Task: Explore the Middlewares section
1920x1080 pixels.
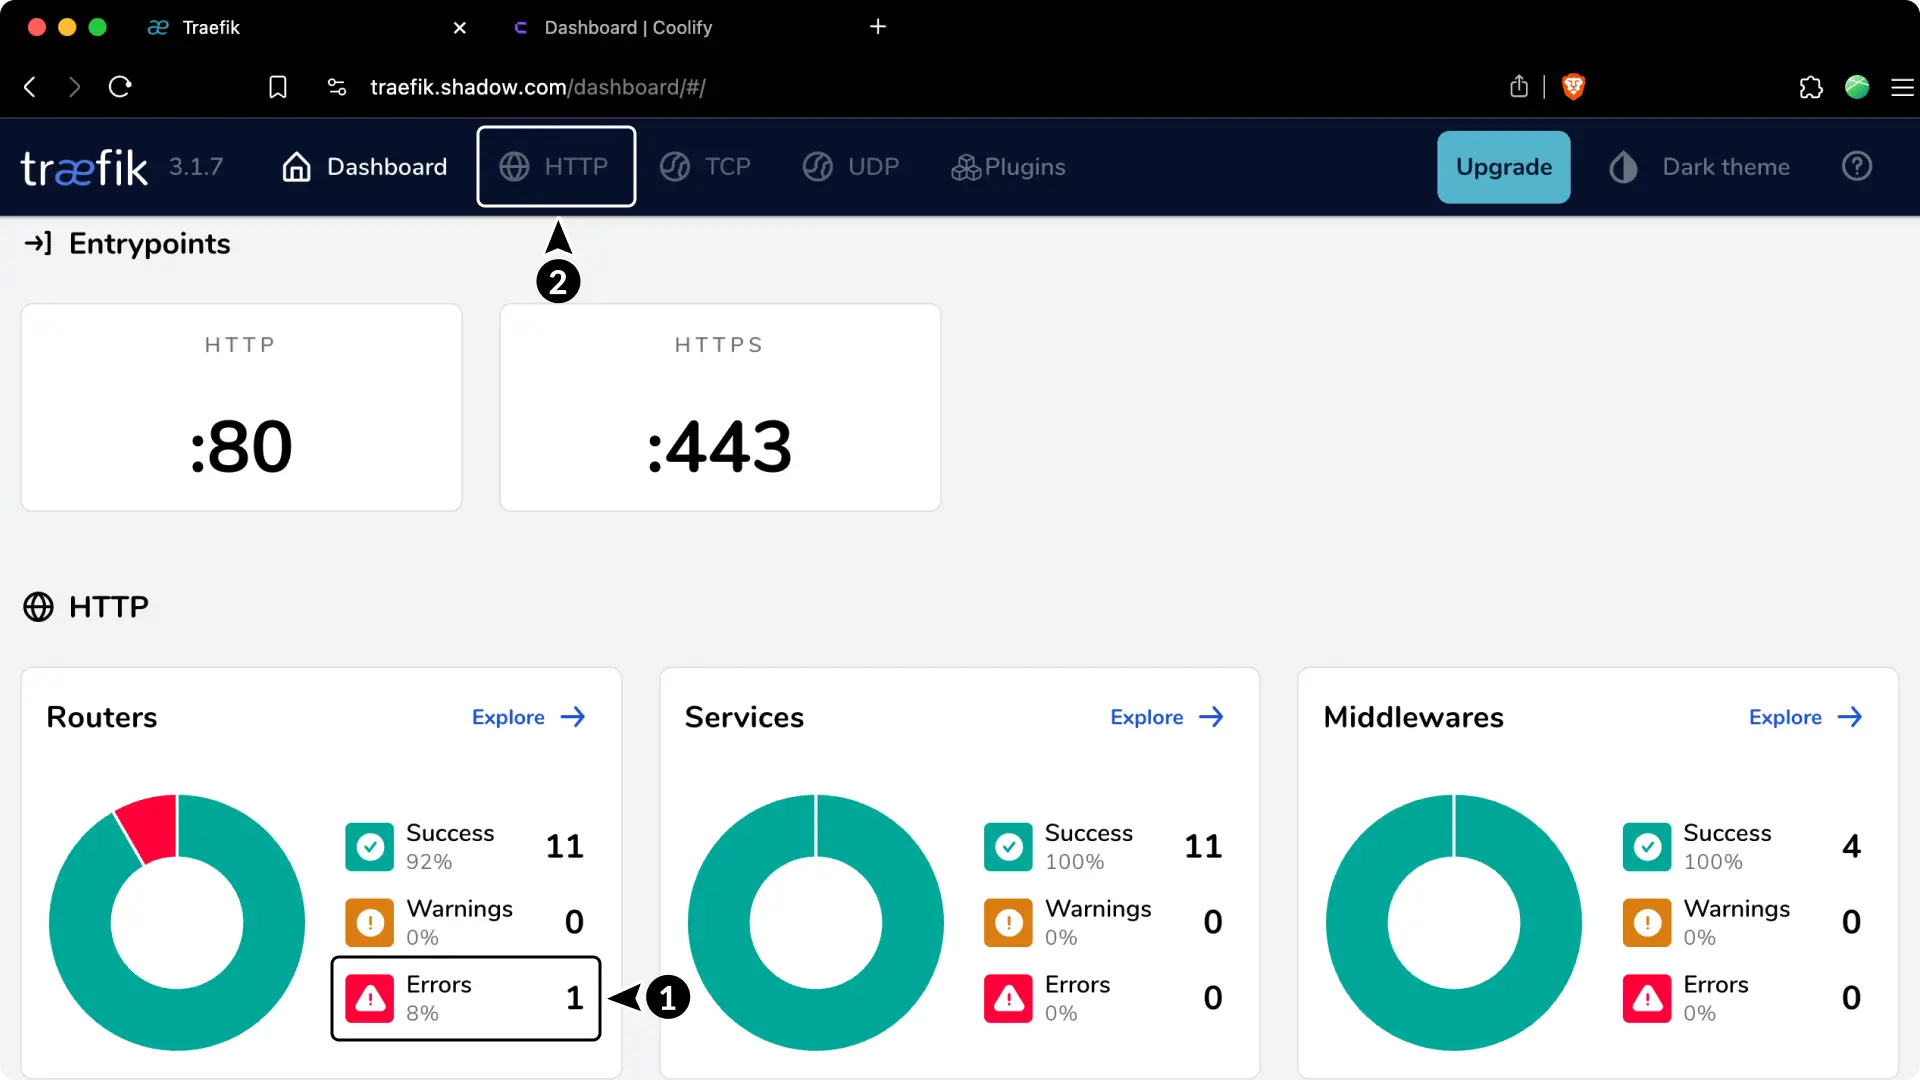Action: click(x=1805, y=717)
